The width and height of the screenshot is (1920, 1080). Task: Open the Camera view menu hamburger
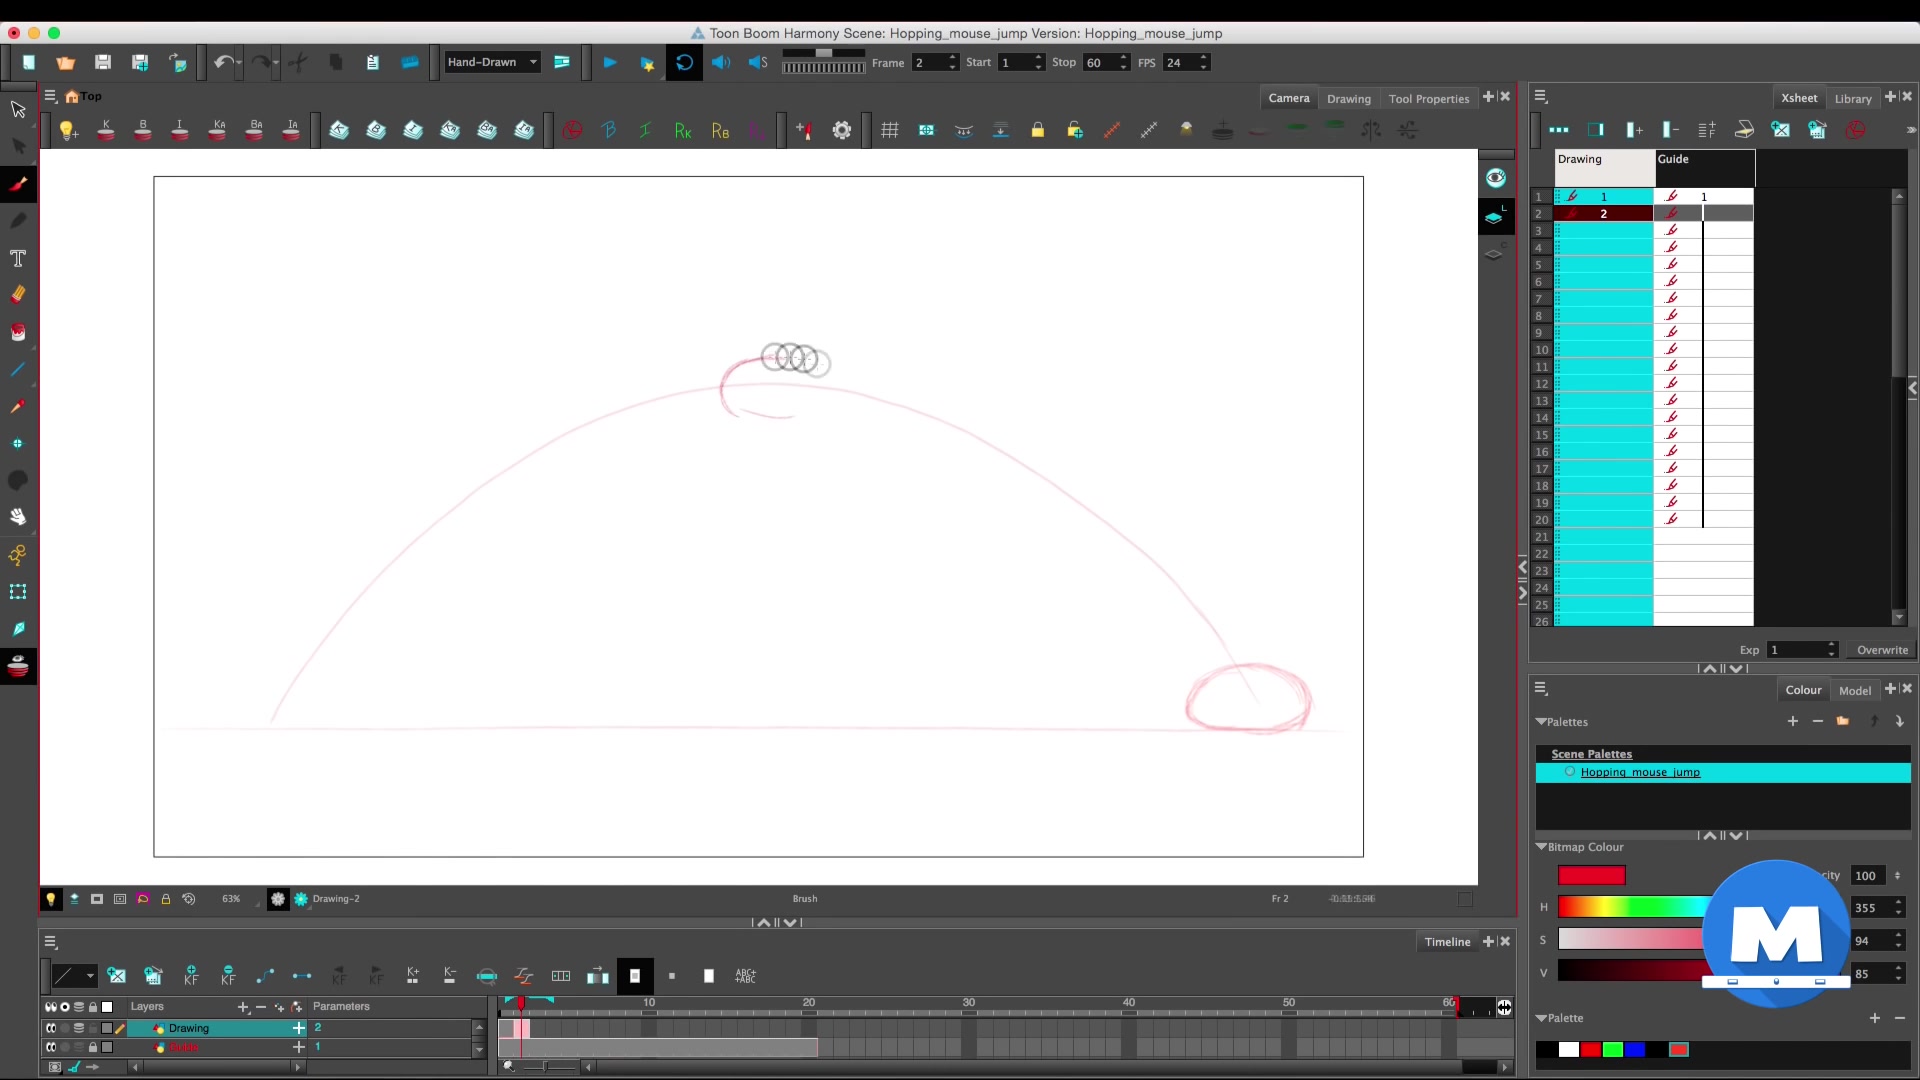[50, 96]
